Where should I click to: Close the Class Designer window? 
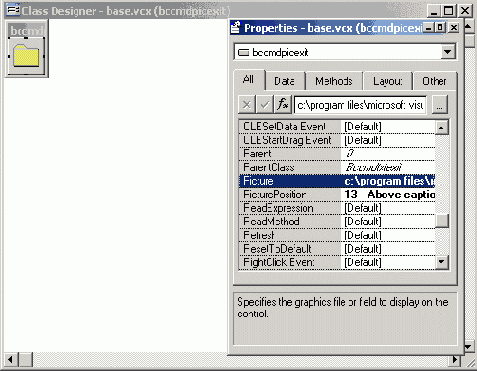pos(464,11)
